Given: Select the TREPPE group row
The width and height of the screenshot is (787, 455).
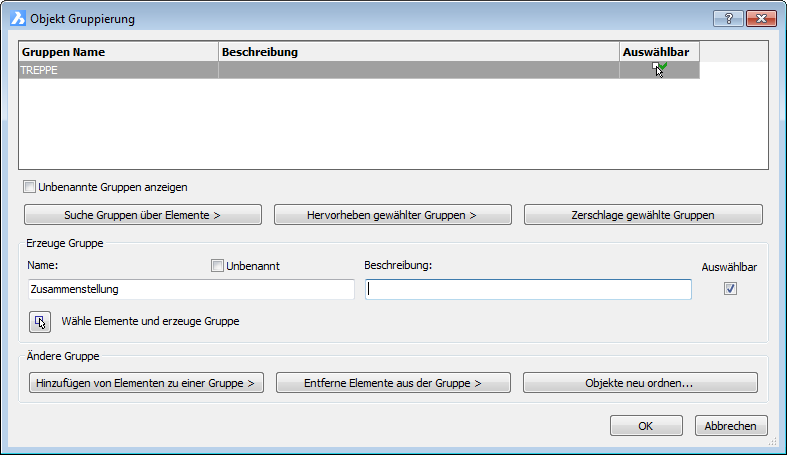Looking at the screenshot, I should pyautogui.click(x=118, y=71).
